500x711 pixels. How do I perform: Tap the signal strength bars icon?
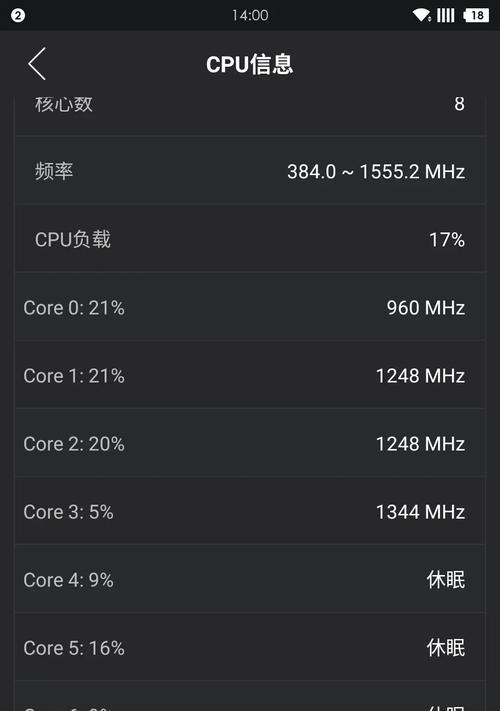point(445,15)
